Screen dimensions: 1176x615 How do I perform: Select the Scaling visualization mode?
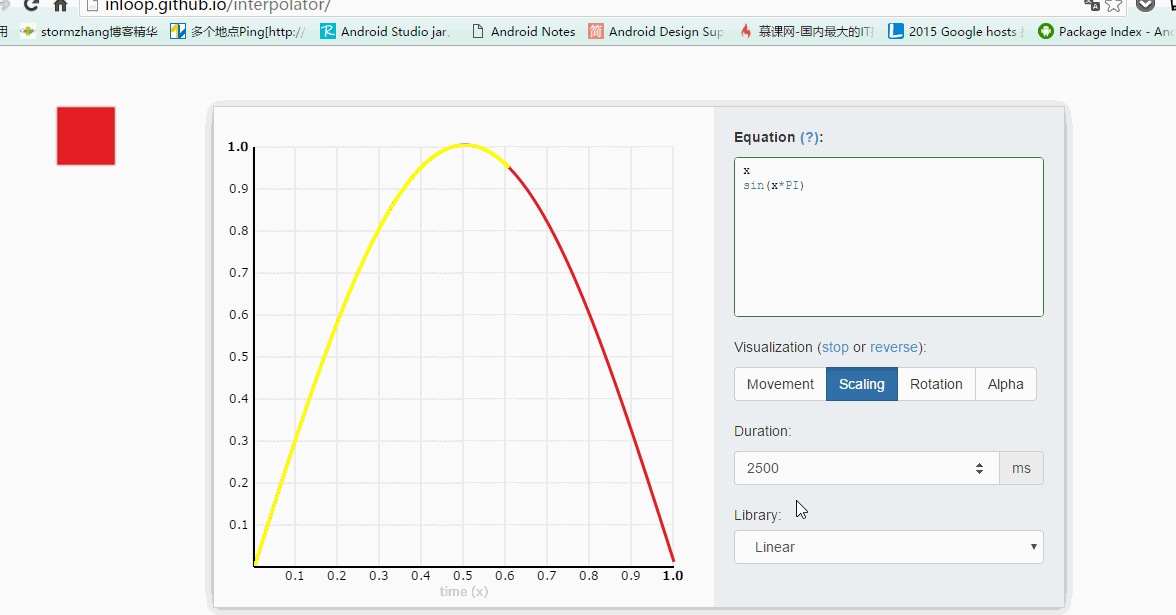[862, 384]
